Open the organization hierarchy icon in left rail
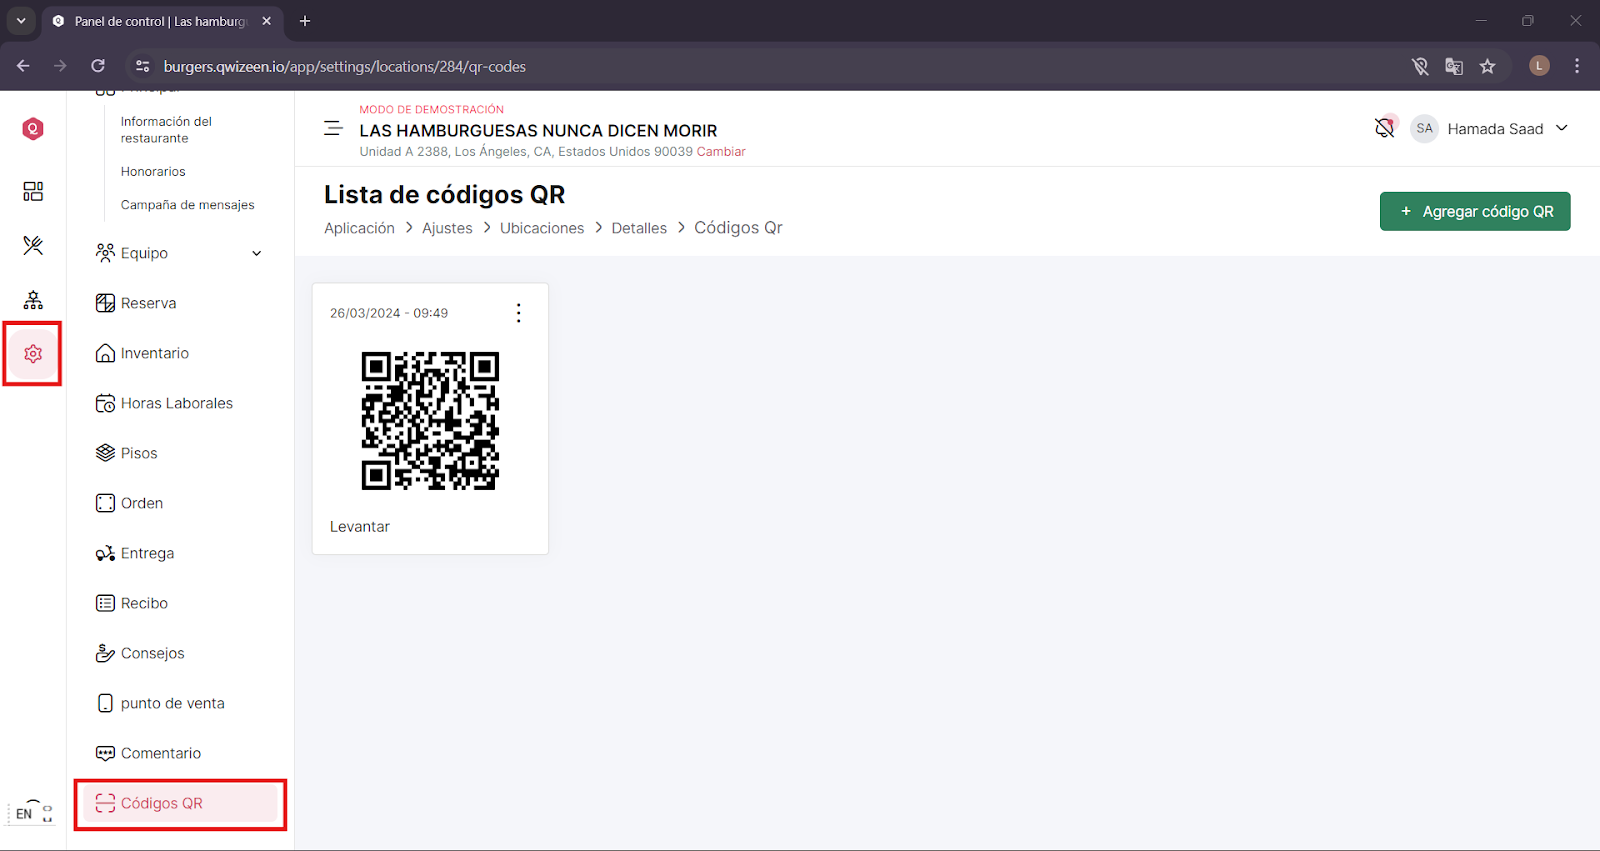This screenshot has width=1600, height=851. click(33, 299)
